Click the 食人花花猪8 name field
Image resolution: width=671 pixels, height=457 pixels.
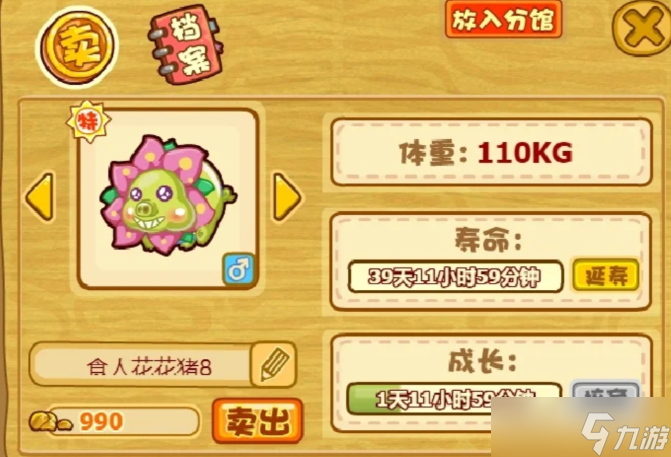(x=143, y=365)
